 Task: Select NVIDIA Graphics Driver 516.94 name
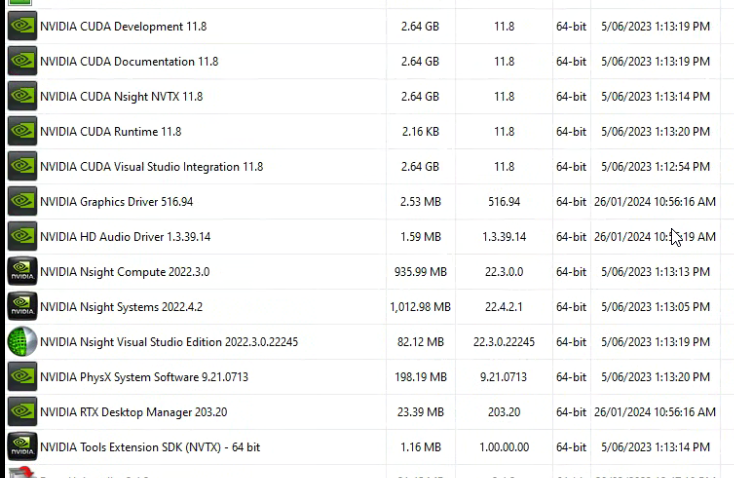pos(117,202)
